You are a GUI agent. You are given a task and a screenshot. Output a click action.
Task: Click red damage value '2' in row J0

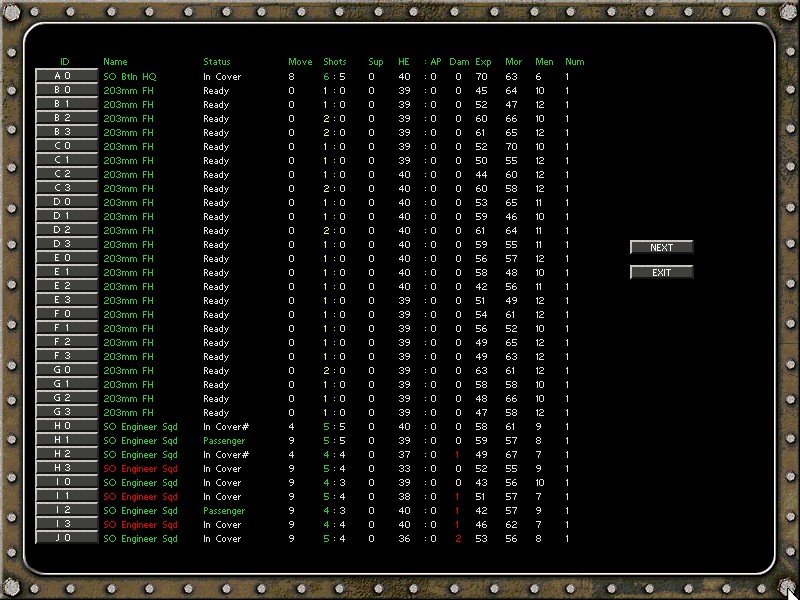tap(458, 538)
